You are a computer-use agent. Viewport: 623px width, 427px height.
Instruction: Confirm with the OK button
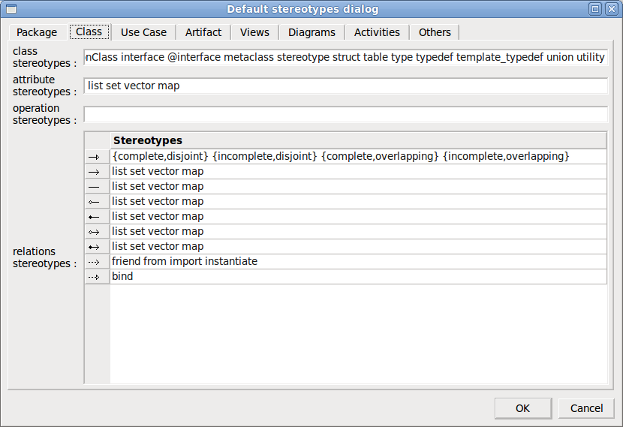pos(522,407)
